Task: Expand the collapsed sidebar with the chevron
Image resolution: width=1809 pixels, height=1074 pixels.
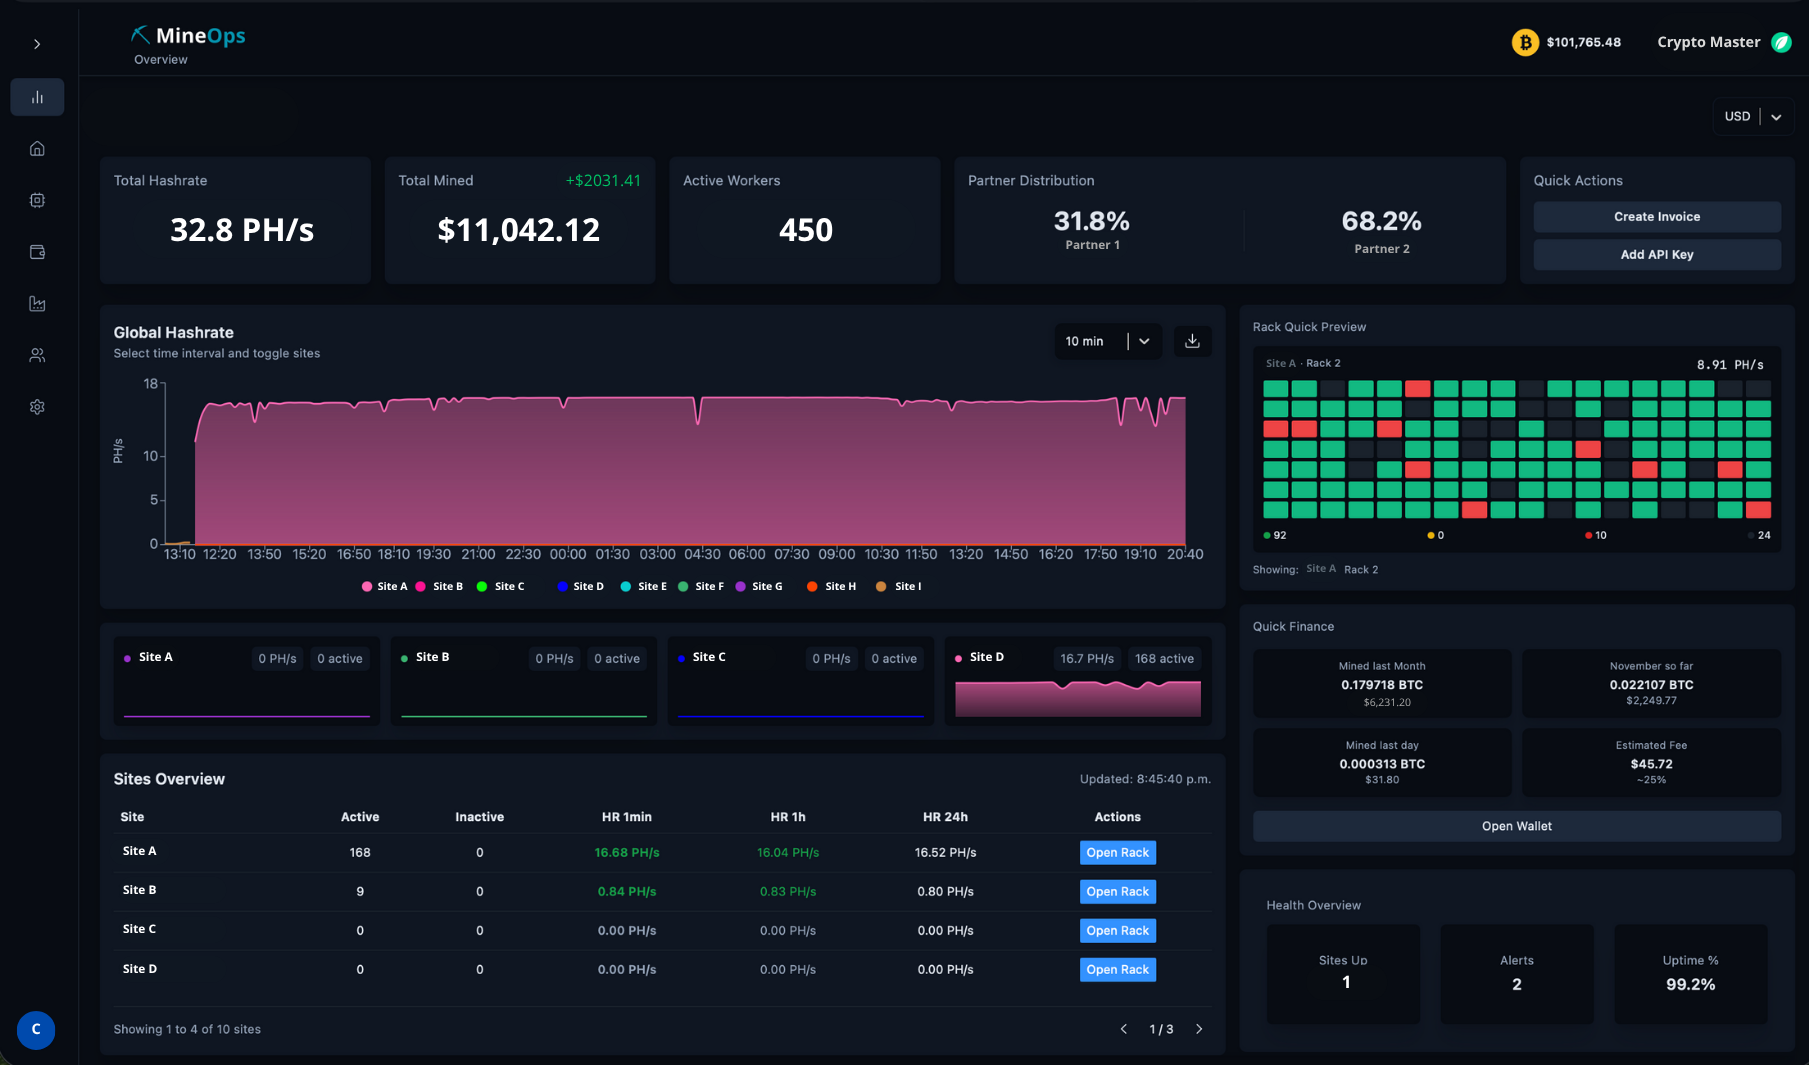Action: pos(37,44)
